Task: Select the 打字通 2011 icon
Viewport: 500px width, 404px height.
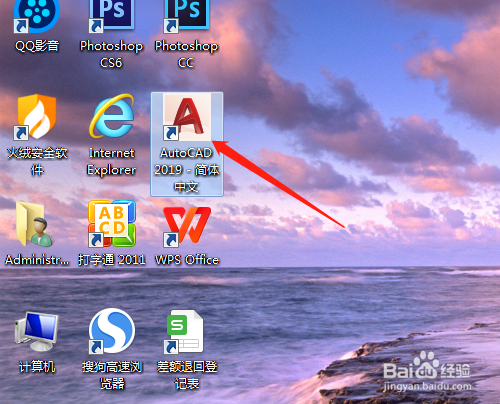Action: click(x=112, y=224)
